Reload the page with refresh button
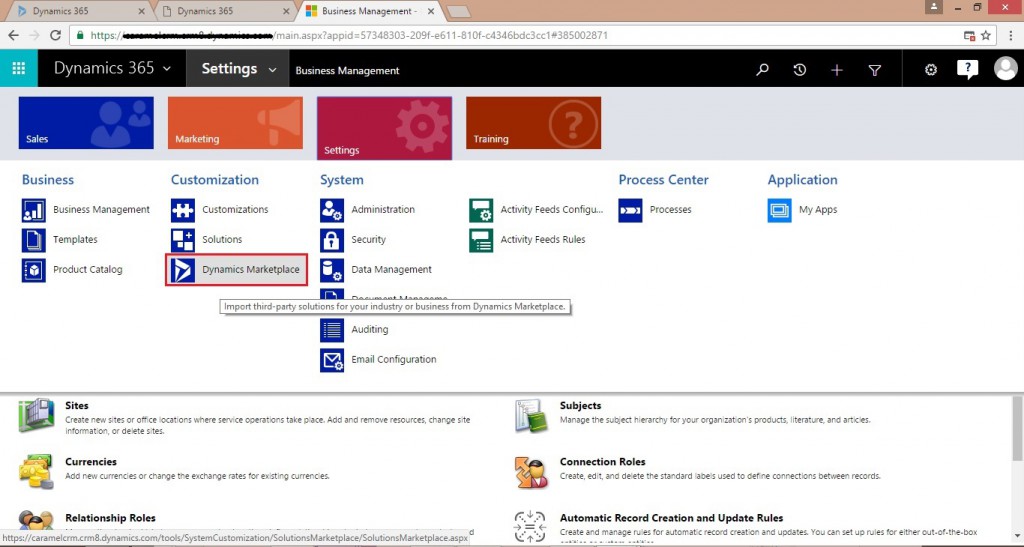 [56, 35]
